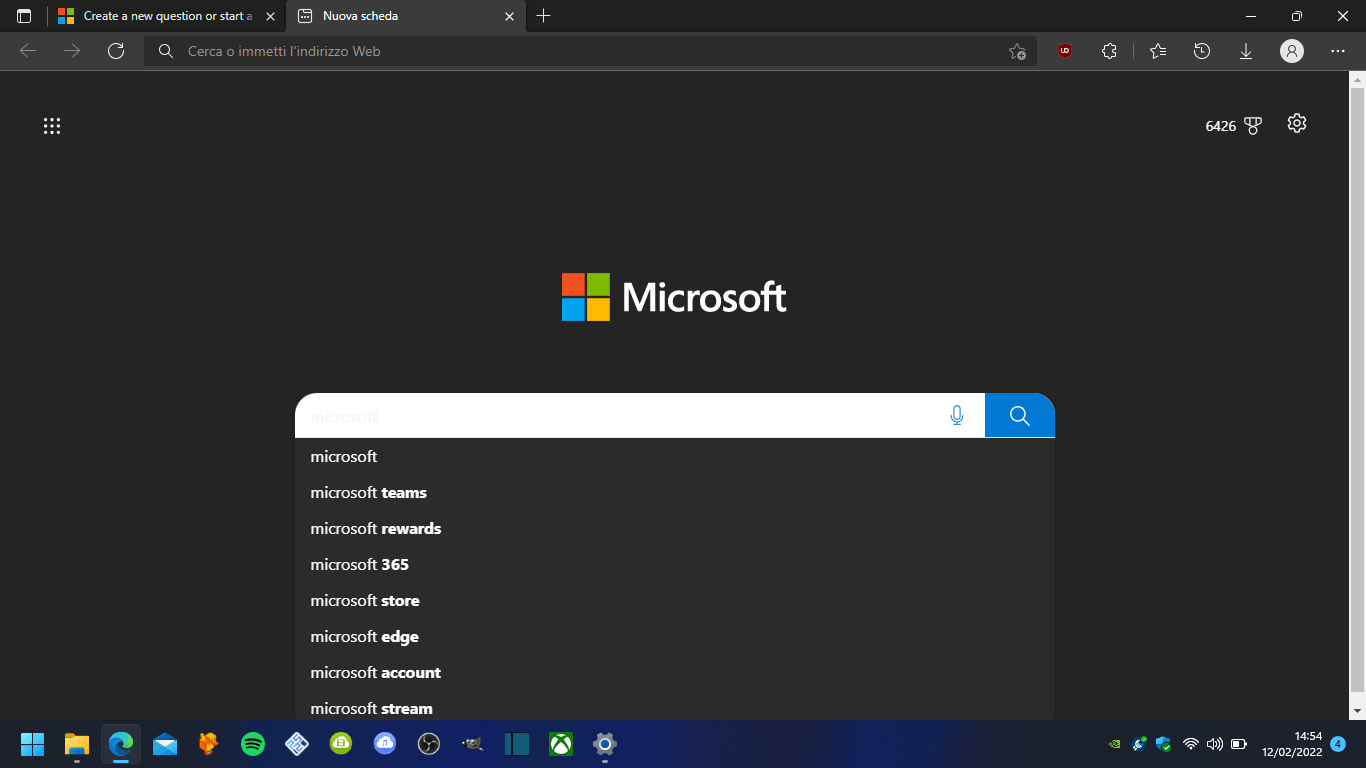Click the blue search magnifier button
The image size is (1366, 768).
click(x=1020, y=416)
